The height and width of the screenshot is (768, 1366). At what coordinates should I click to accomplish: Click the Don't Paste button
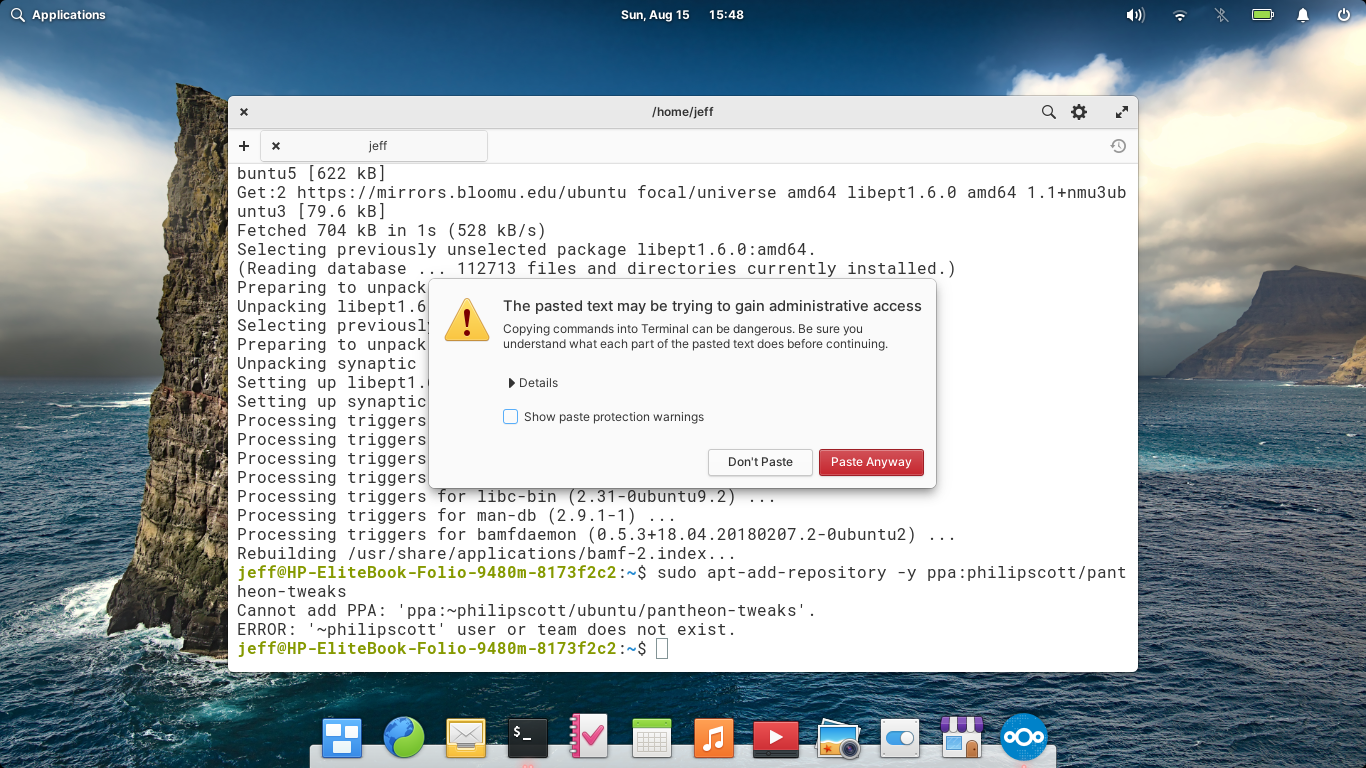pos(760,462)
